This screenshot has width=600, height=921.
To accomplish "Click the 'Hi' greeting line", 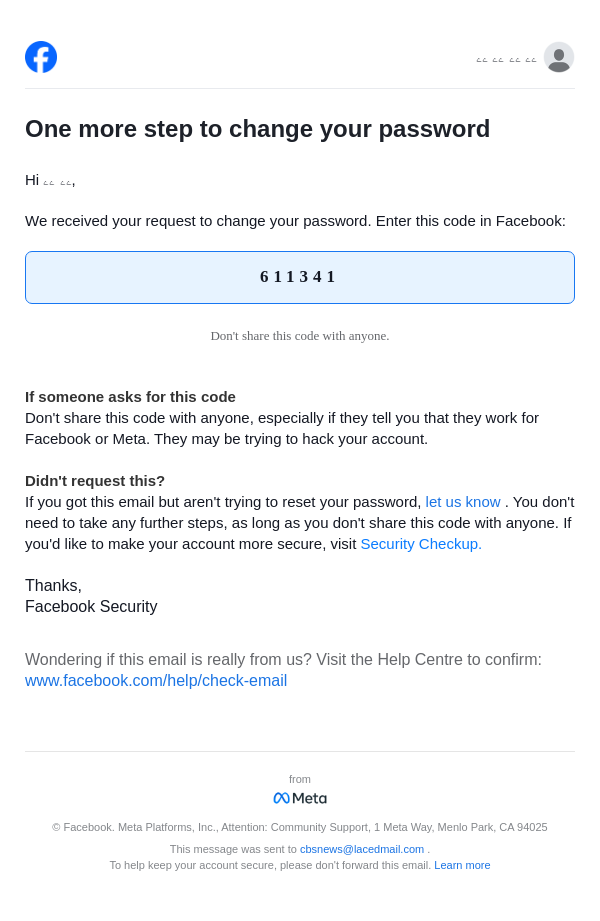I will click(x=50, y=180).
